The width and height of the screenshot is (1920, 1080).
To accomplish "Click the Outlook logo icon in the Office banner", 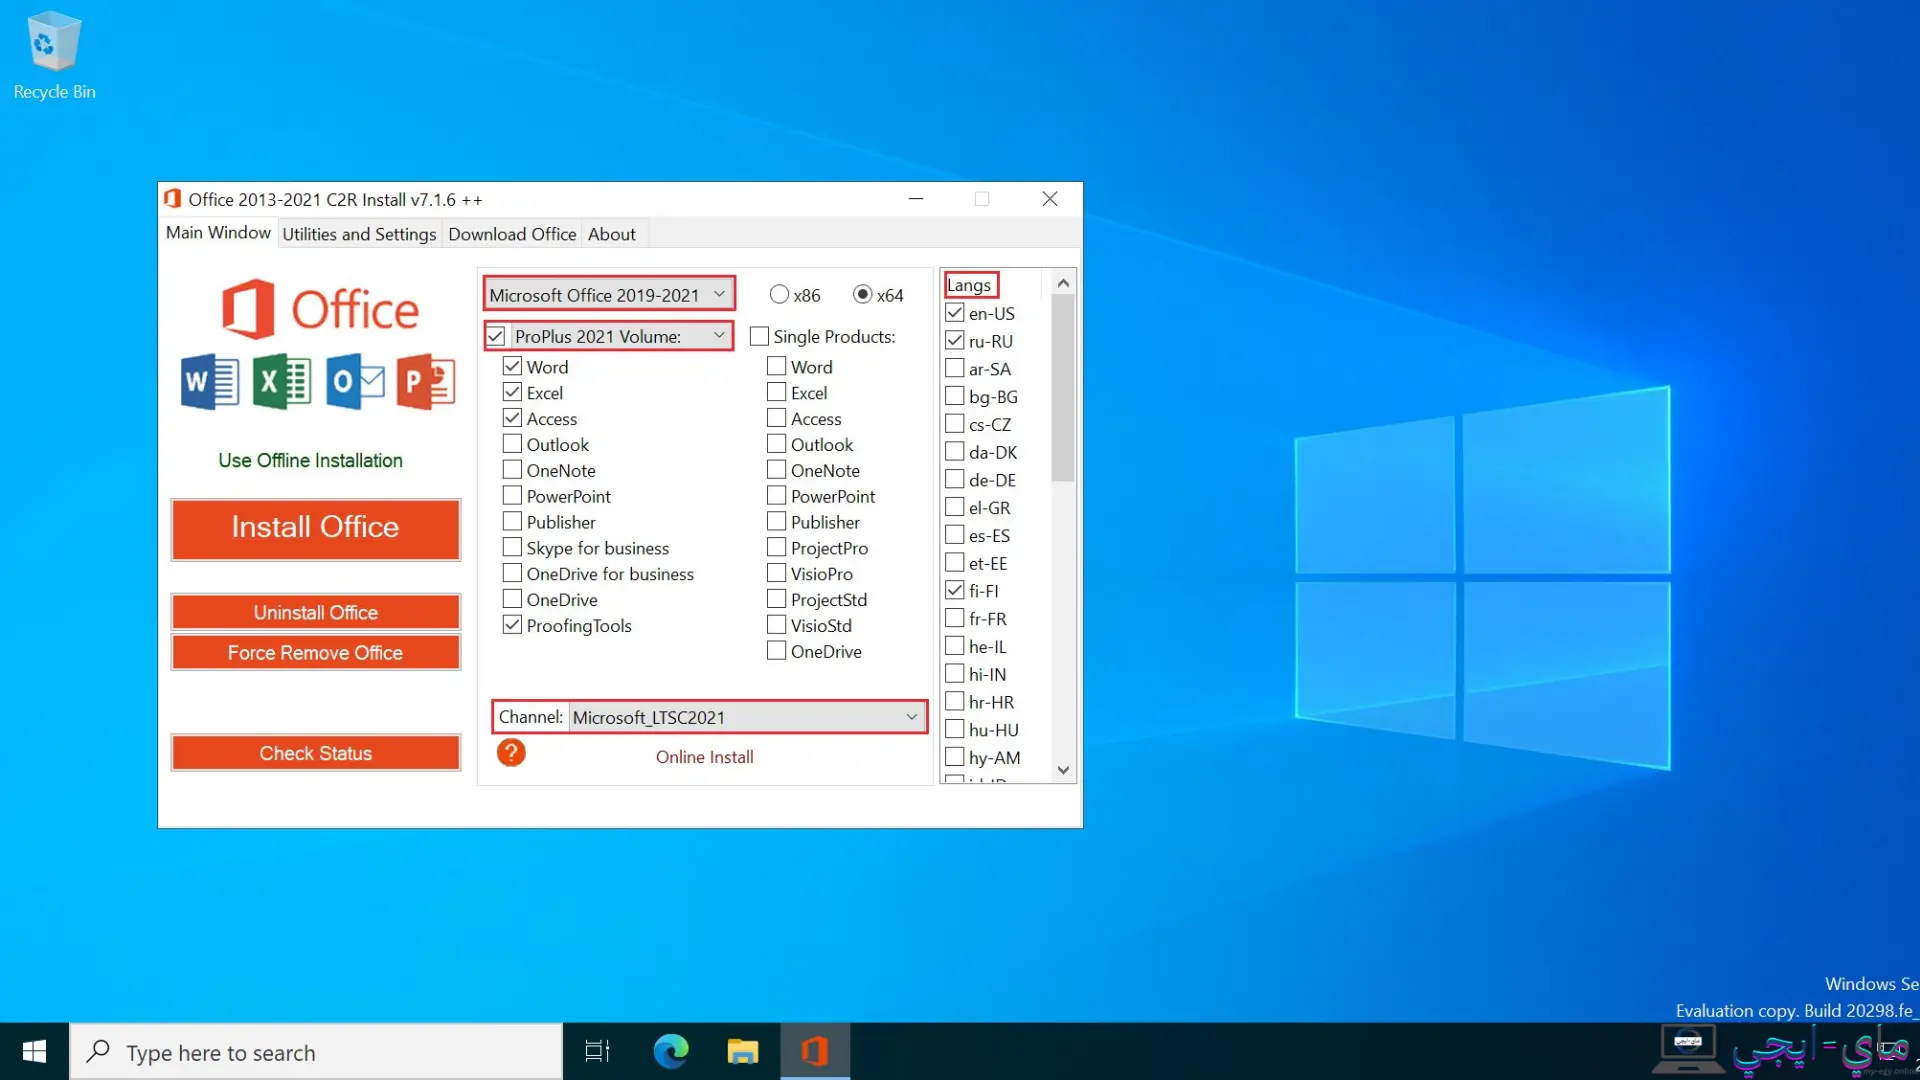I will tap(355, 382).
